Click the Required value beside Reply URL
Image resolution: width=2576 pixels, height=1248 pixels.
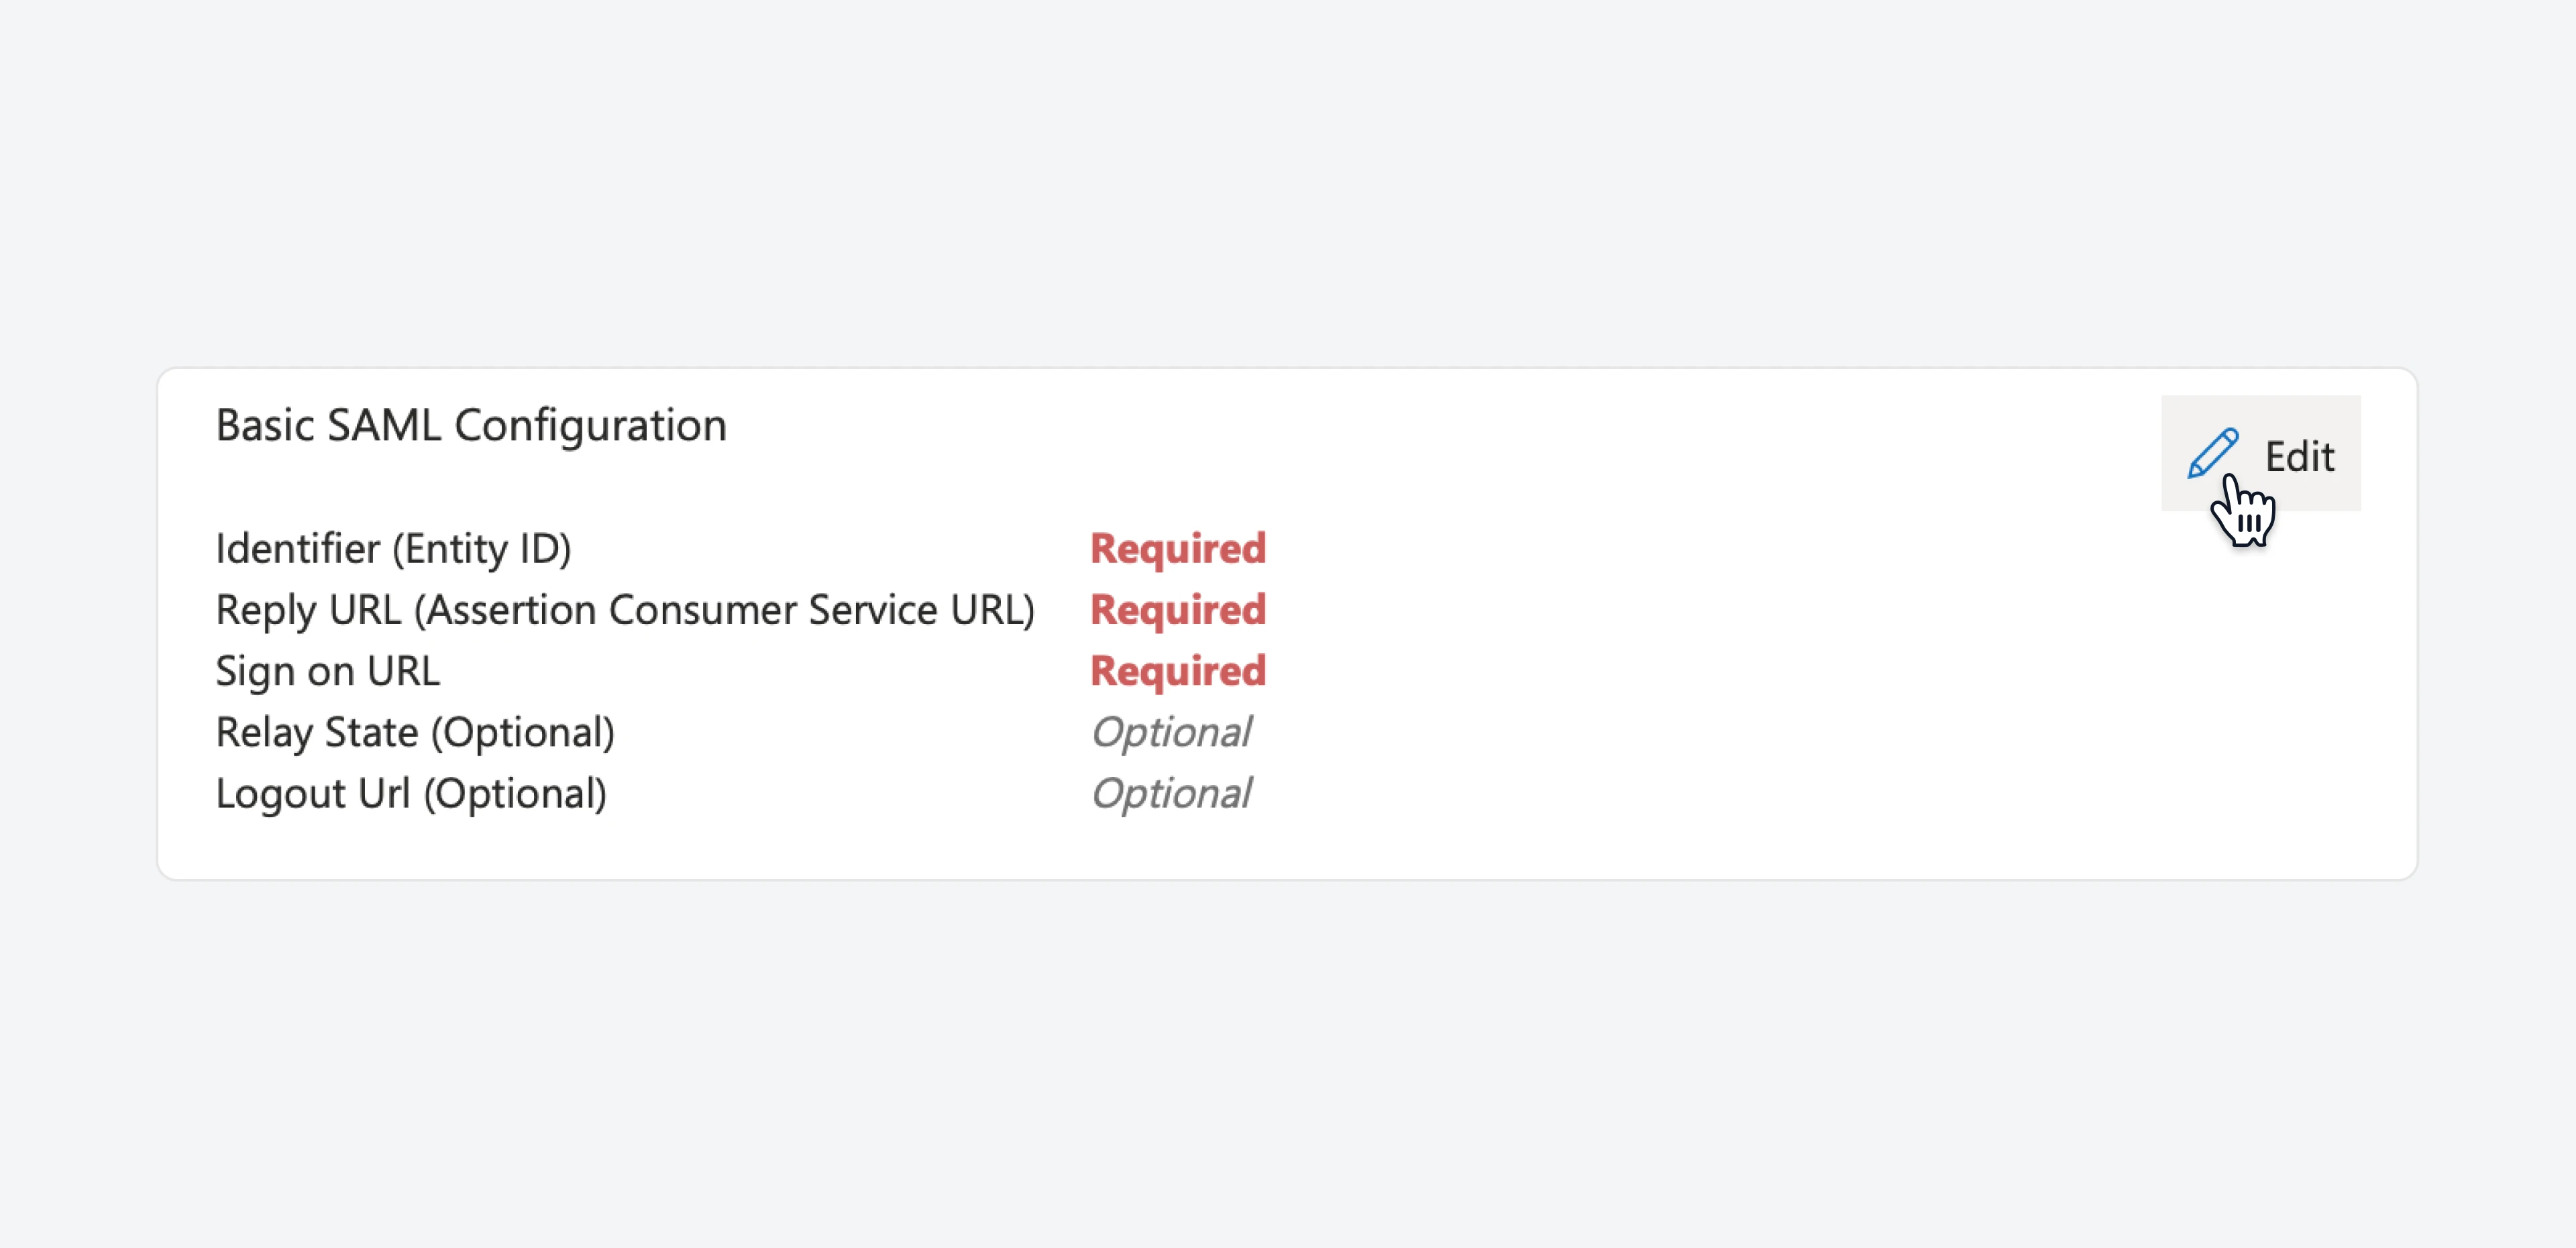[x=1178, y=610]
